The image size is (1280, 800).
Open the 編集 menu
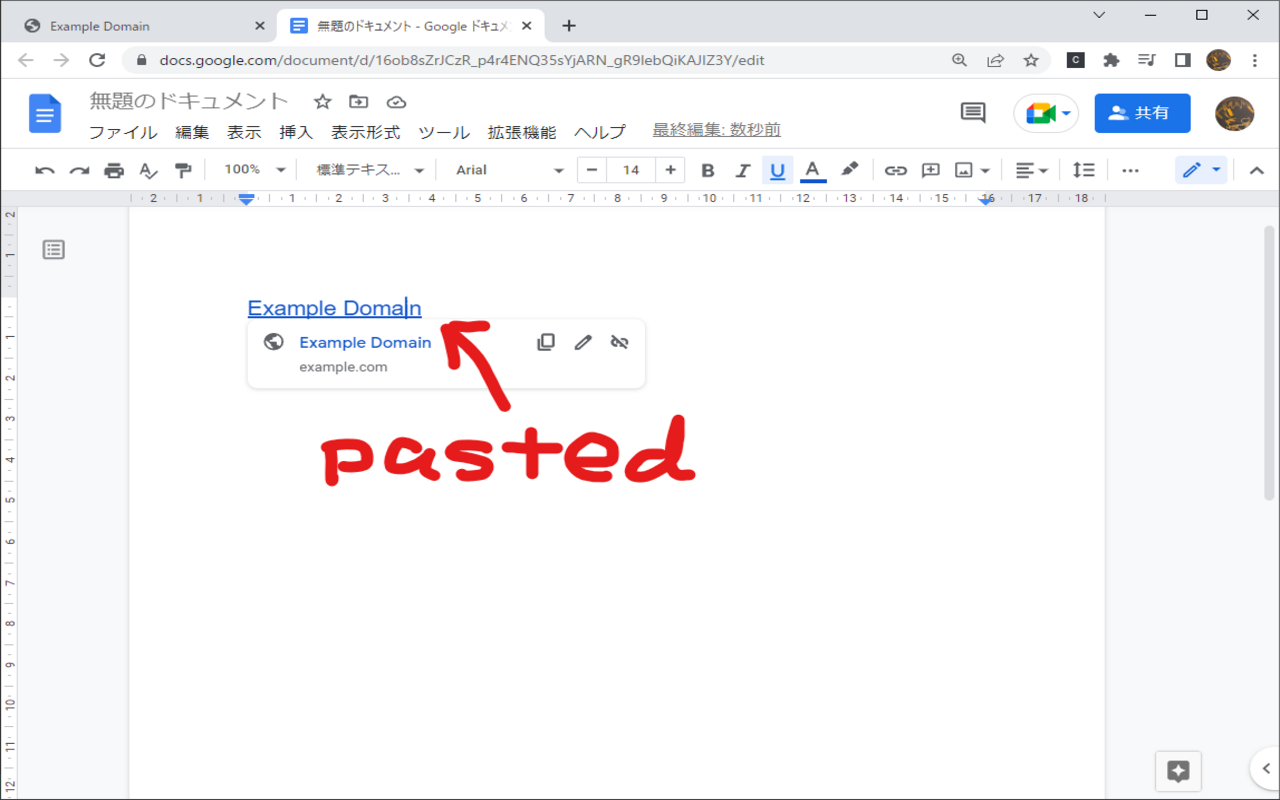tap(192, 132)
